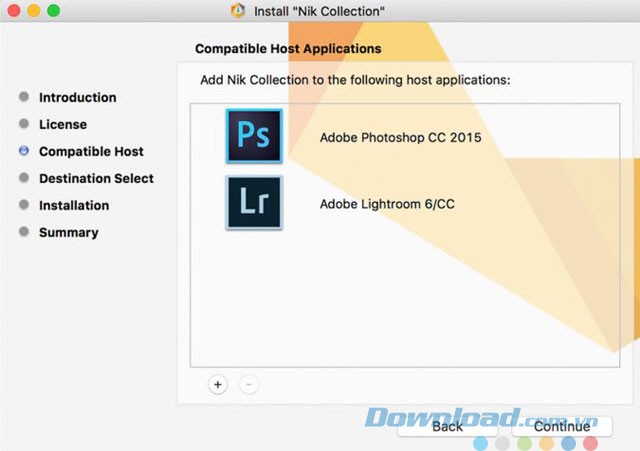Click the plus button to add host
This screenshot has width=640, height=451.
click(218, 385)
